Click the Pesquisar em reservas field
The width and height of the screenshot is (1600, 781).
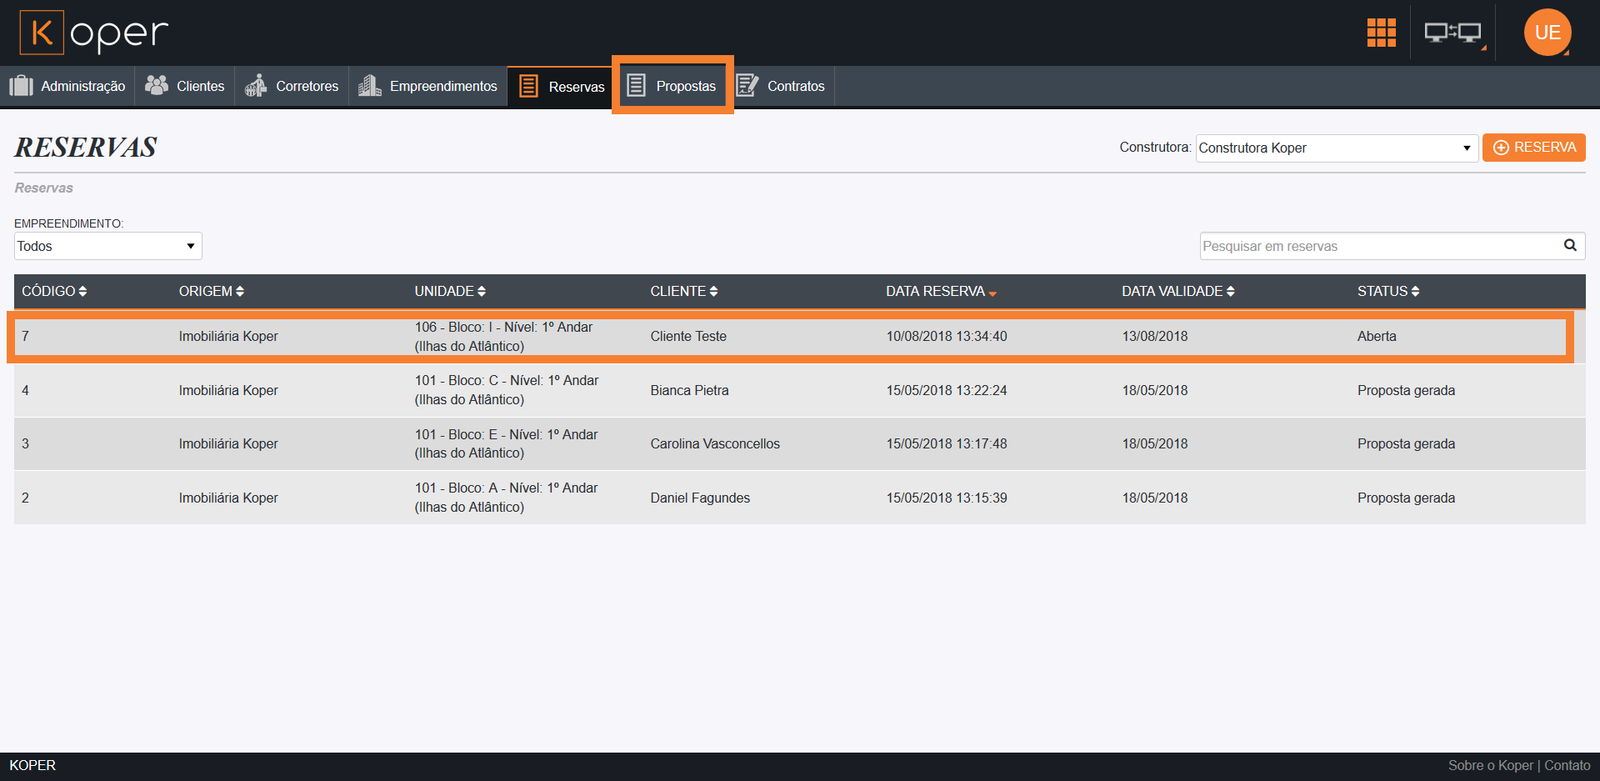1380,246
